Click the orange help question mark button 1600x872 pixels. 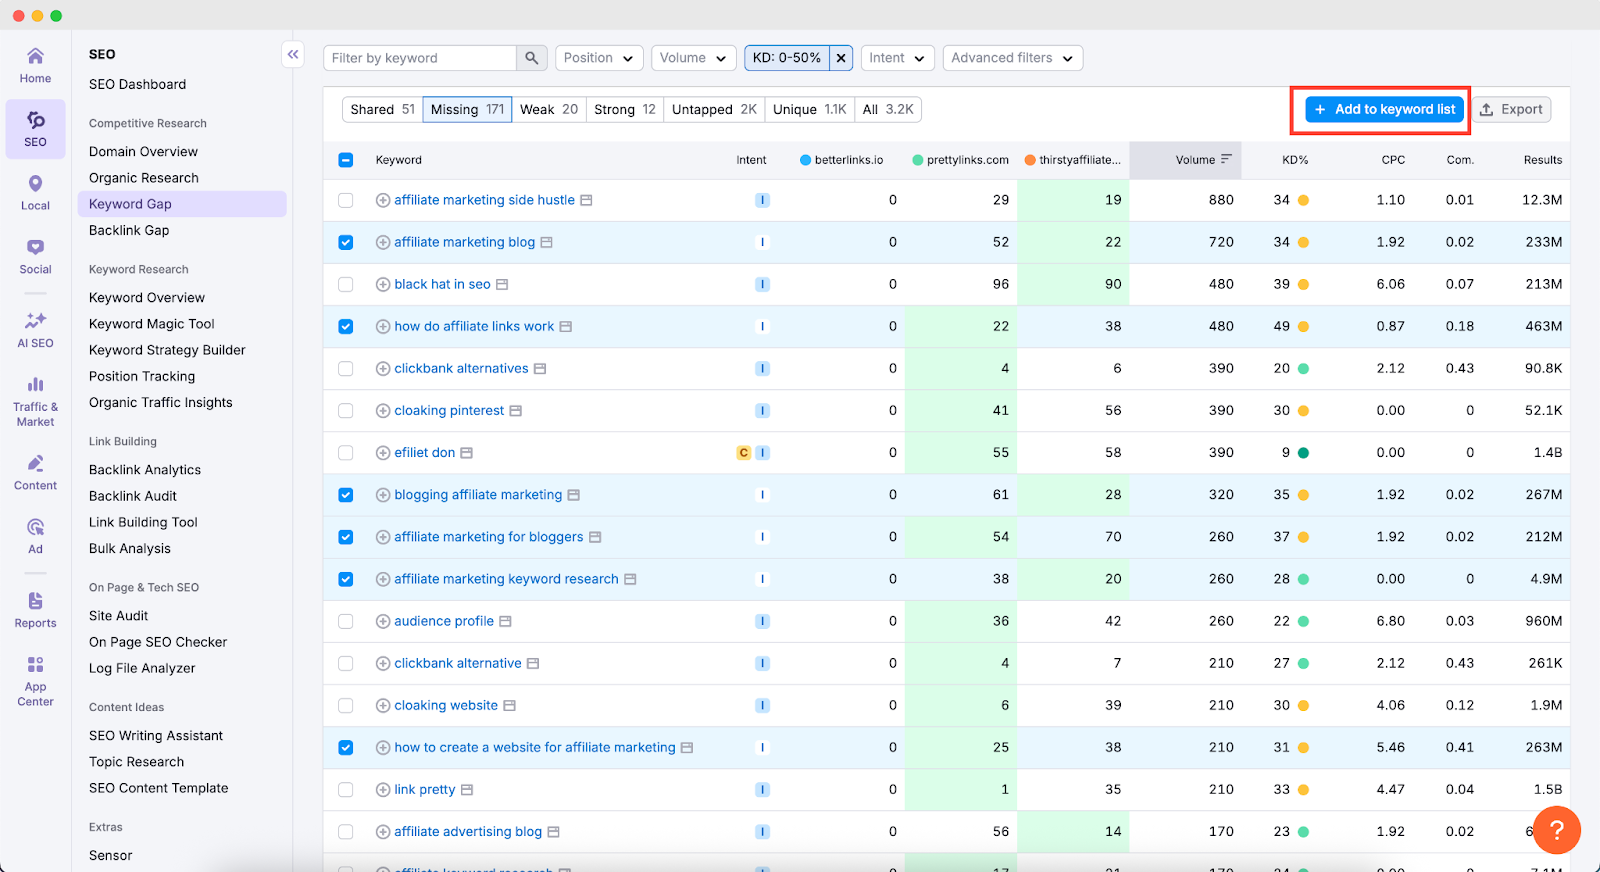(x=1556, y=830)
